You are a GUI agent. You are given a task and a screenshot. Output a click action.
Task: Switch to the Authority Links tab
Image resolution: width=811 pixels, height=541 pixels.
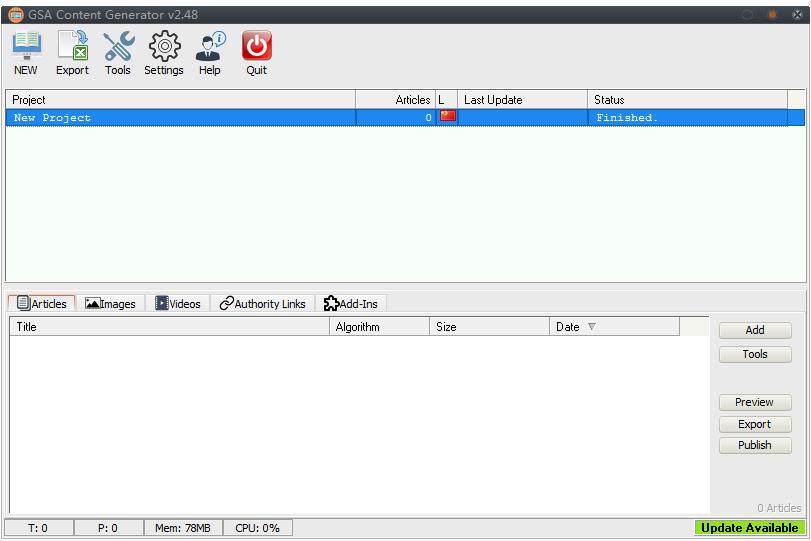coord(262,303)
